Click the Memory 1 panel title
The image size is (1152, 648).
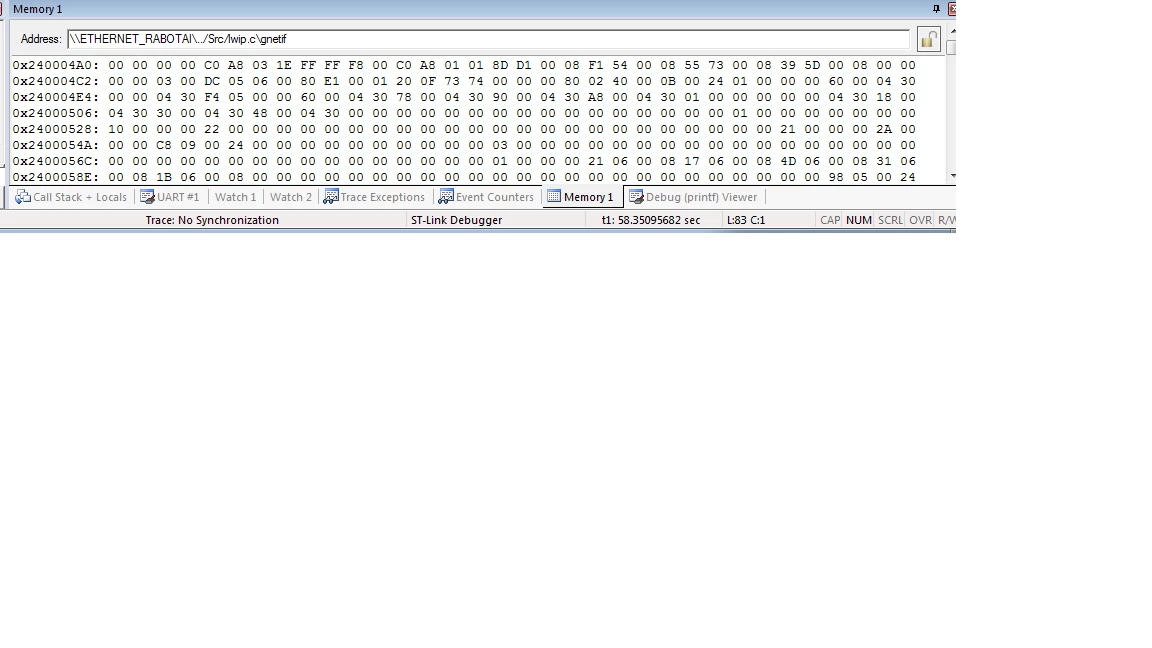point(37,10)
